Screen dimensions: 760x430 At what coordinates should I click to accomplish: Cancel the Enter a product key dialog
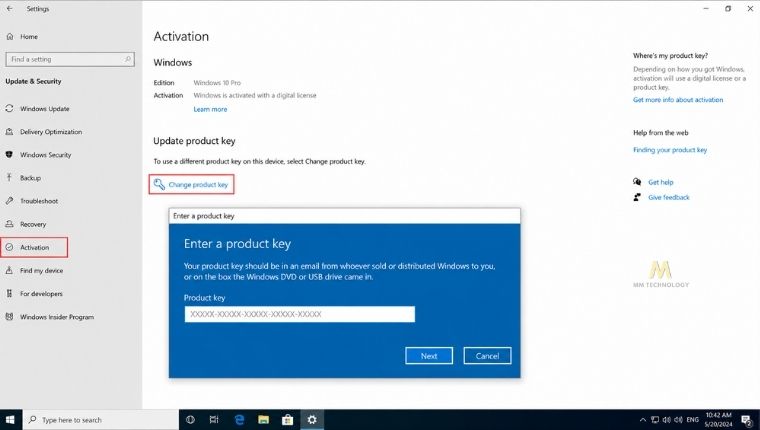tap(487, 356)
